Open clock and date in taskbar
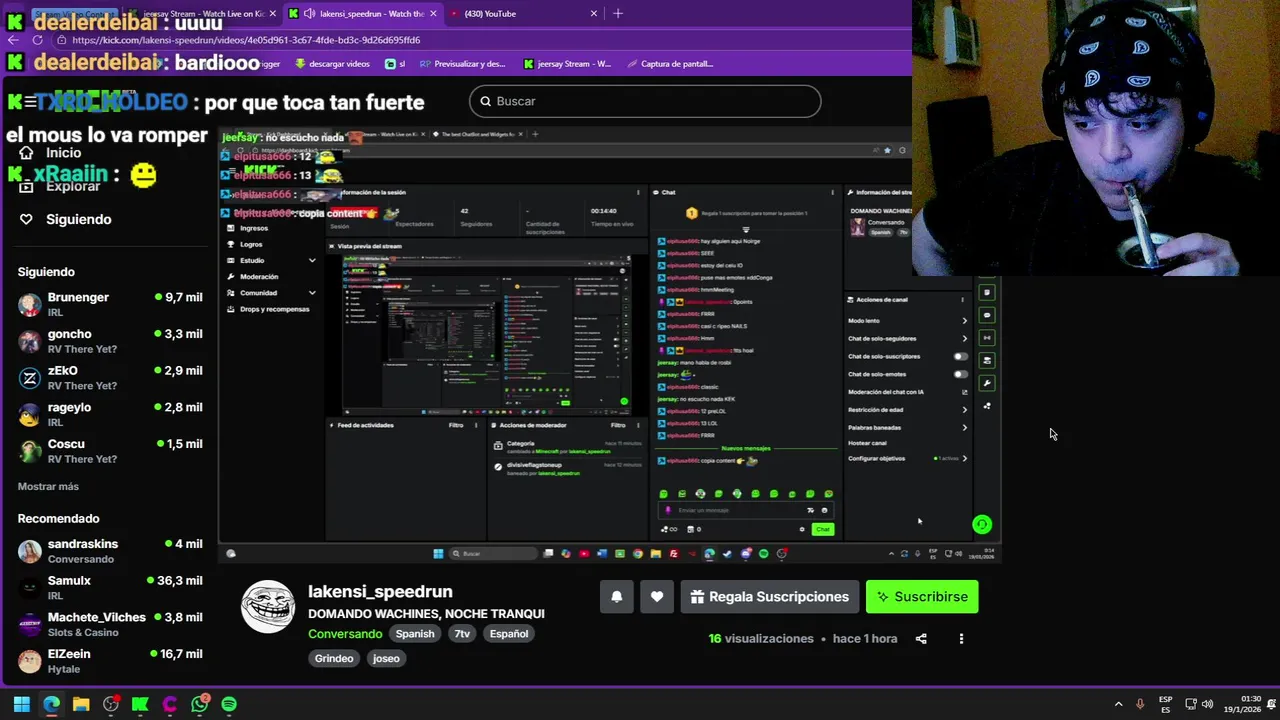The width and height of the screenshot is (1280, 720). (x=1241, y=704)
